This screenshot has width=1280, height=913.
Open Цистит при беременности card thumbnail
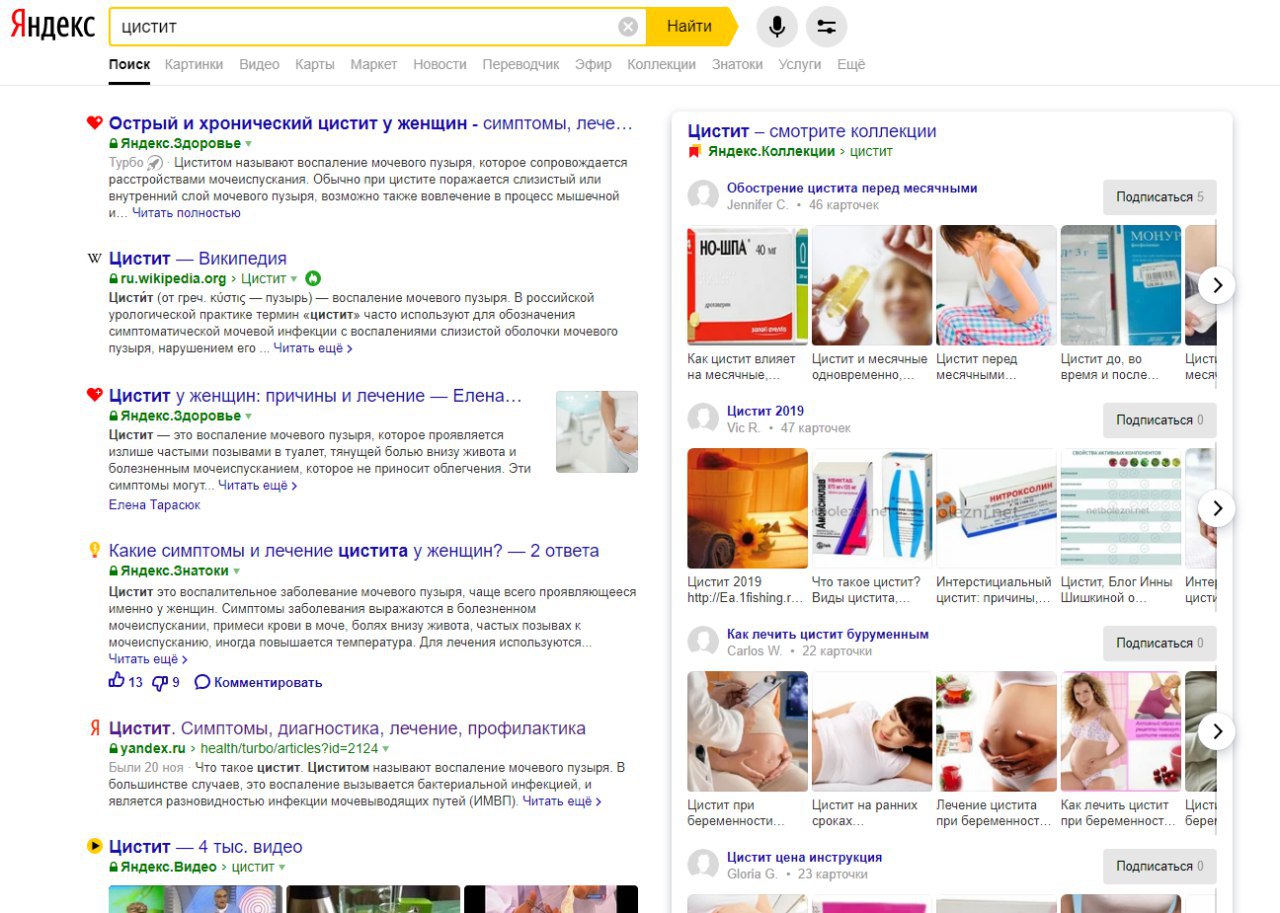pyautogui.click(x=748, y=731)
